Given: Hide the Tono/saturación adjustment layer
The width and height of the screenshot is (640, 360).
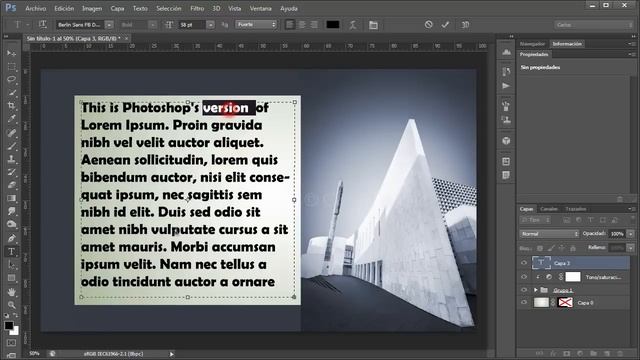Looking at the screenshot, I should [x=524, y=277].
